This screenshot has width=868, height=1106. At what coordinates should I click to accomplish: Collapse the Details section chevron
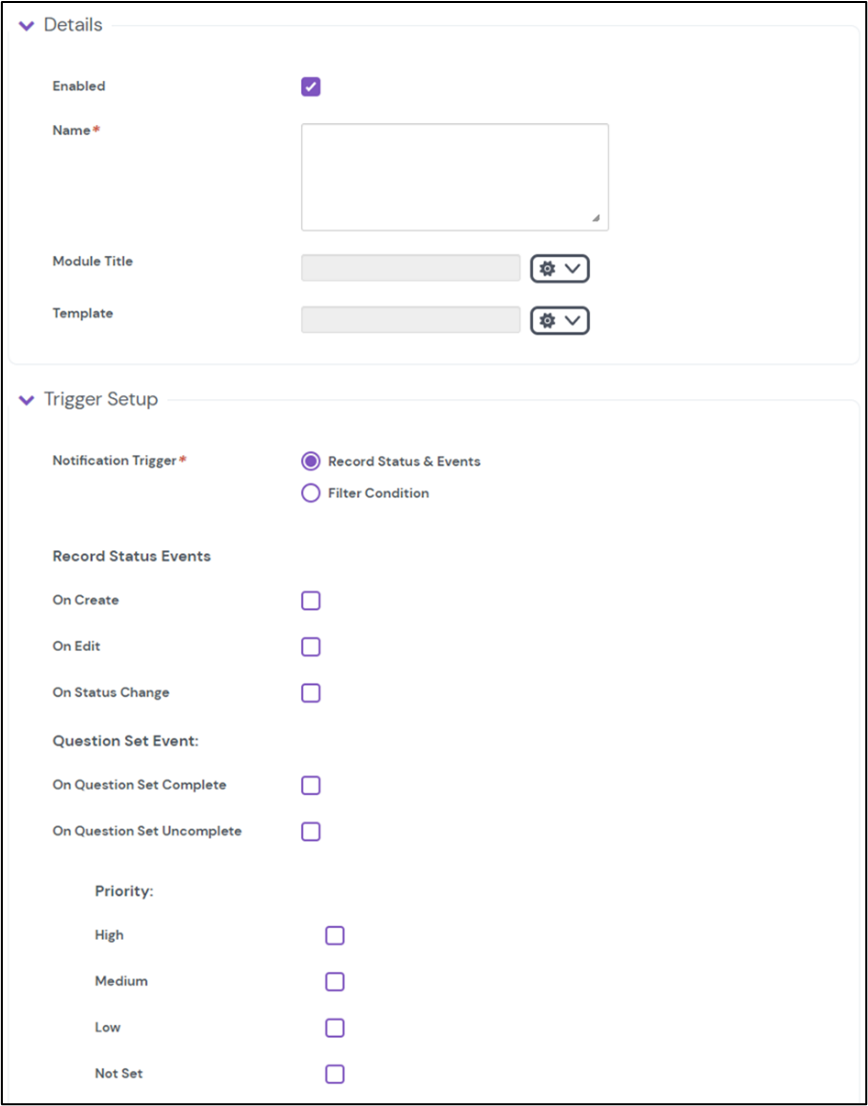[x=25, y=25]
